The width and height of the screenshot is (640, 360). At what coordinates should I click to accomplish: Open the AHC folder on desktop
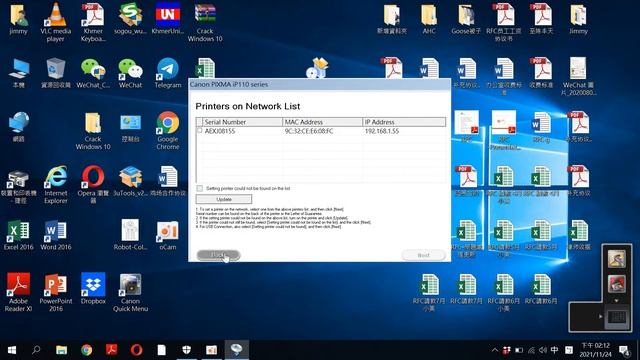[x=429, y=18]
